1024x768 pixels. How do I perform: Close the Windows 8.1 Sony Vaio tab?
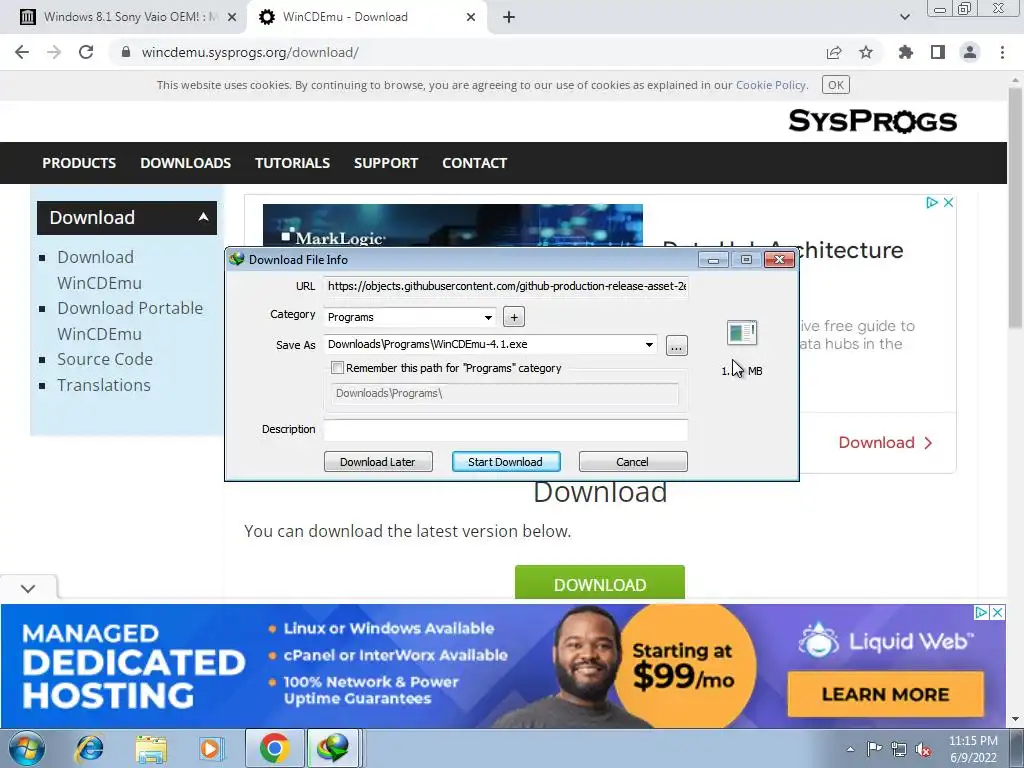[x=232, y=17]
